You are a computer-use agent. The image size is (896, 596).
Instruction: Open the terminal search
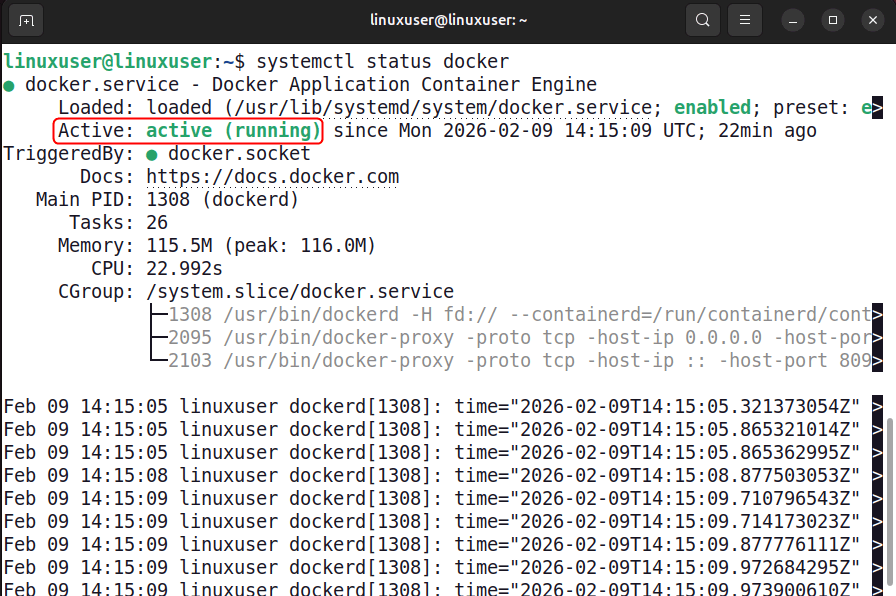pos(700,19)
